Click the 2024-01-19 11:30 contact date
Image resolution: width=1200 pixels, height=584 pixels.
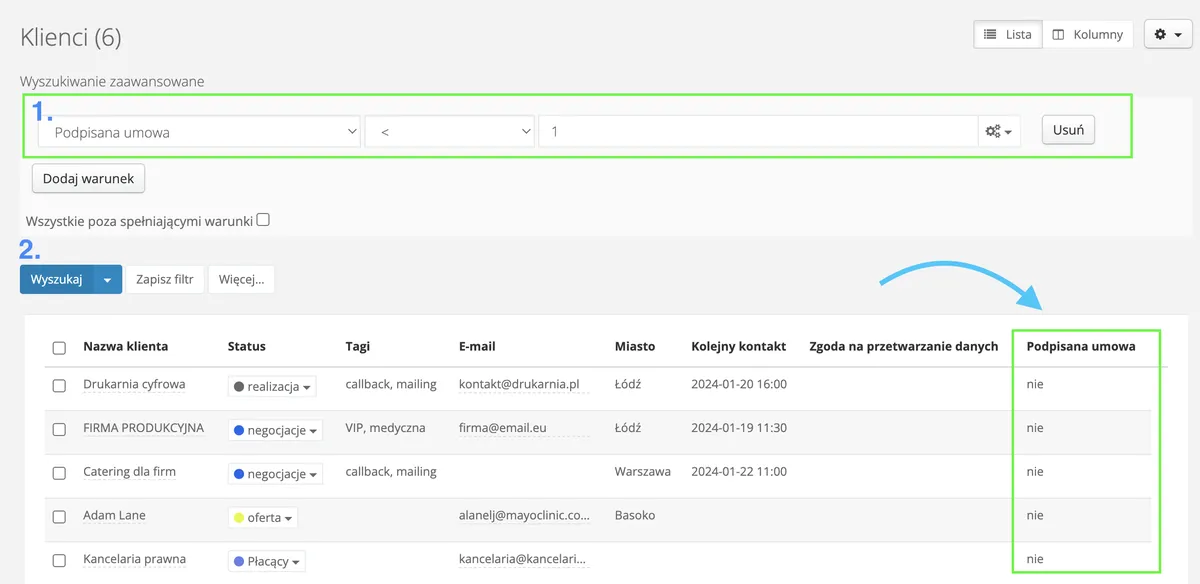(739, 428)
